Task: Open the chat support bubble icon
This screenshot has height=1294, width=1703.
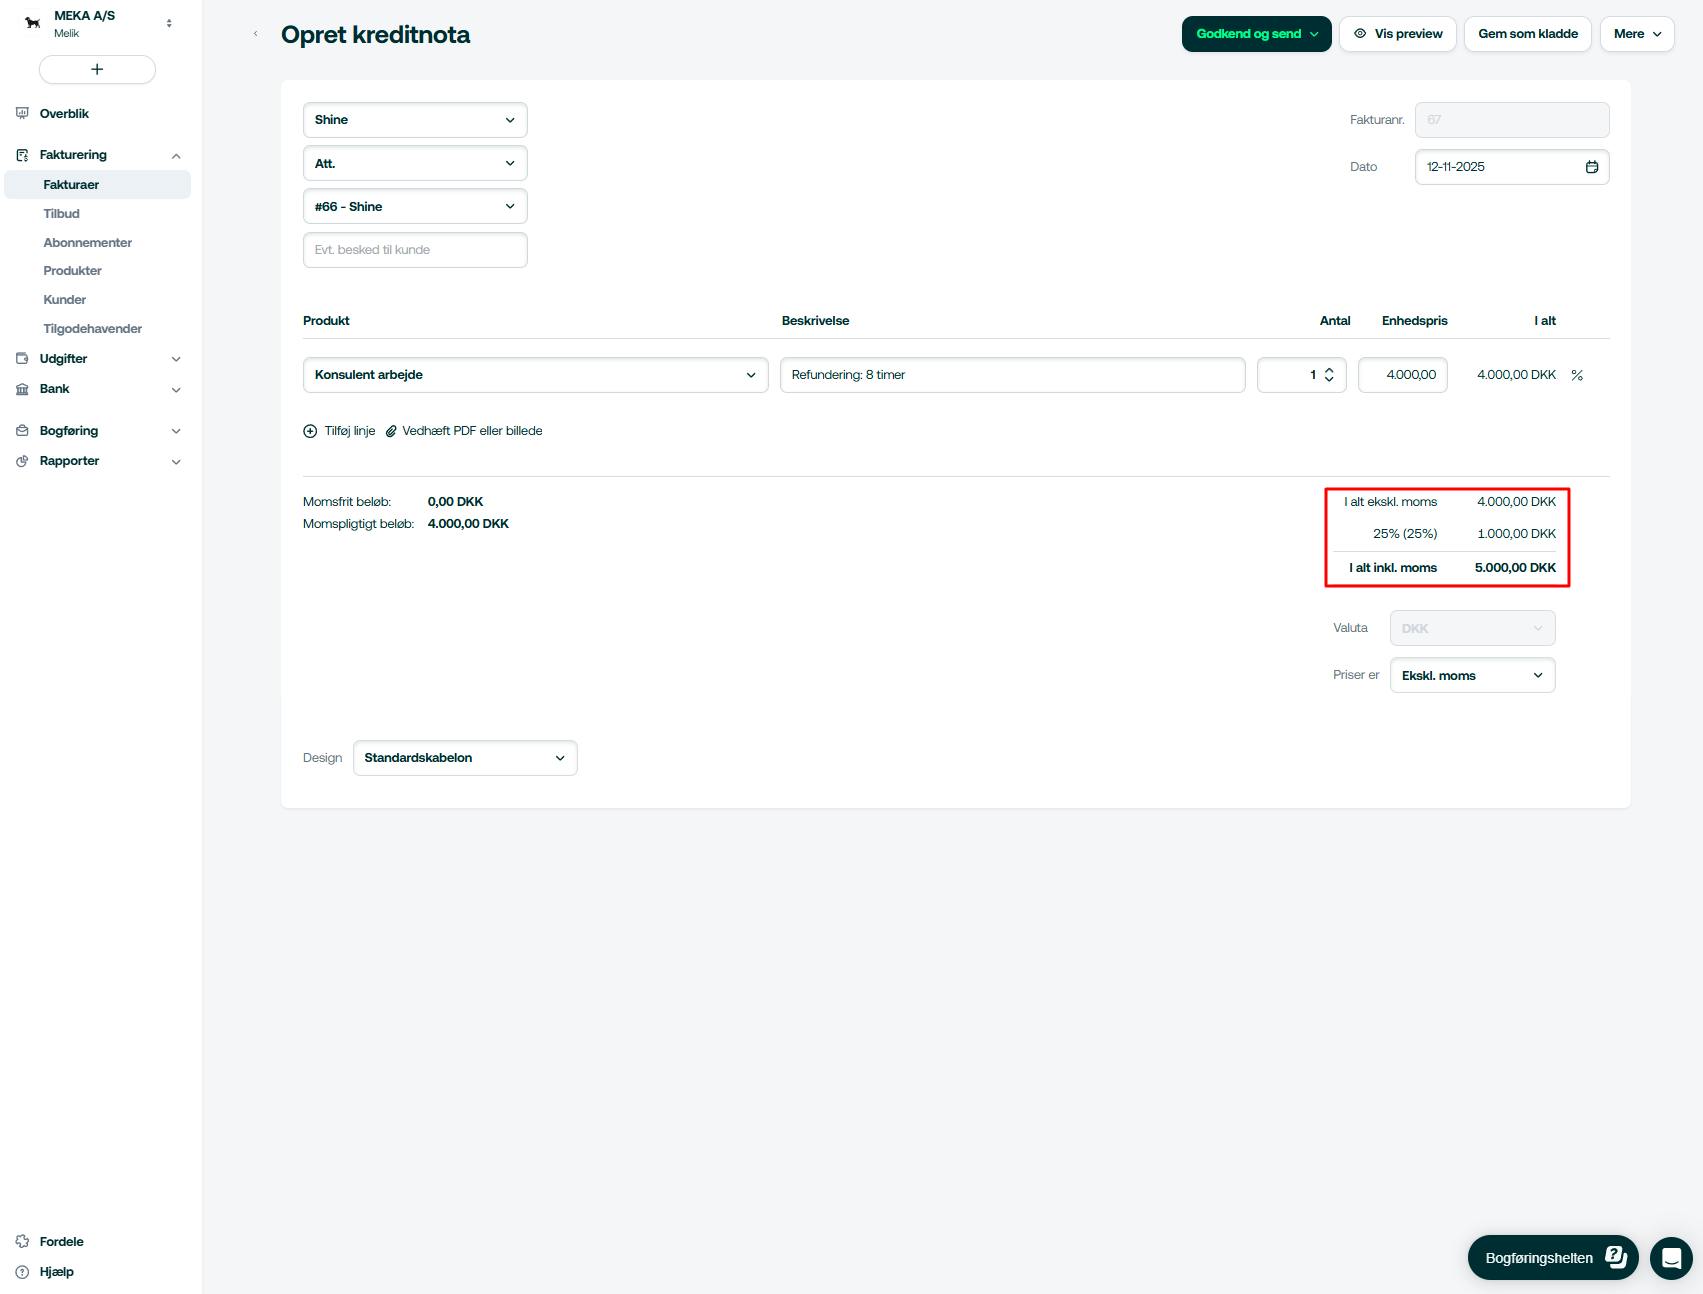Action: pos(1670,1258)
